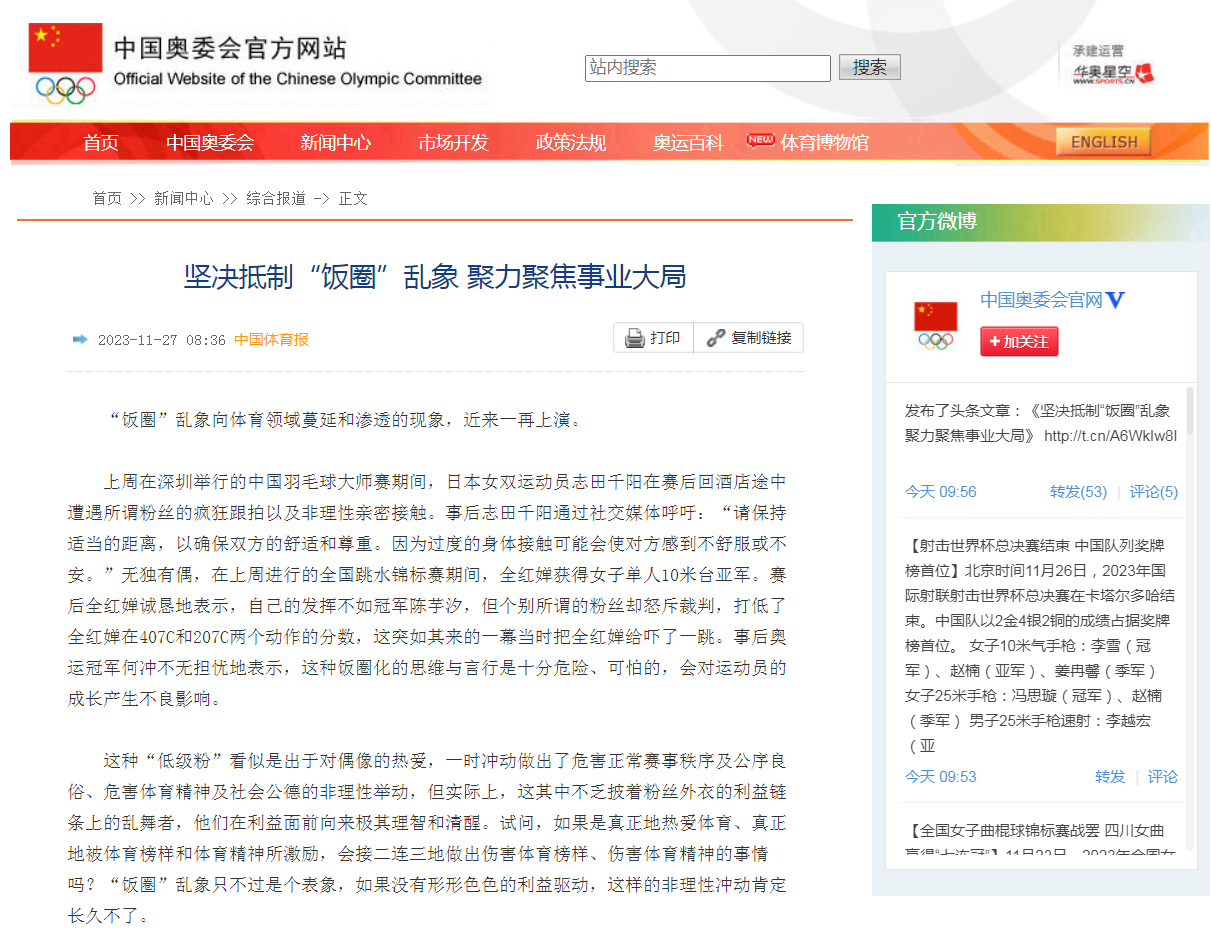This screenshot has width=1211, height=931.
Task: Click the 综合报道 breadcrumb link
Action: (x=276, y=198)
